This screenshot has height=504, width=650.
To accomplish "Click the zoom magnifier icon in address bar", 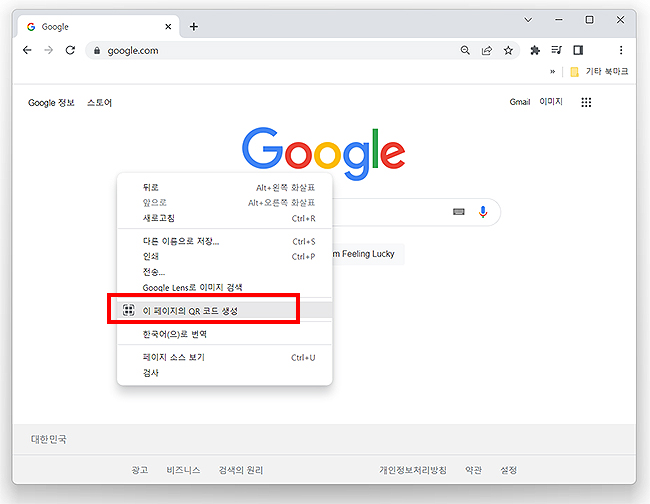I will click(x=465, y=50).
